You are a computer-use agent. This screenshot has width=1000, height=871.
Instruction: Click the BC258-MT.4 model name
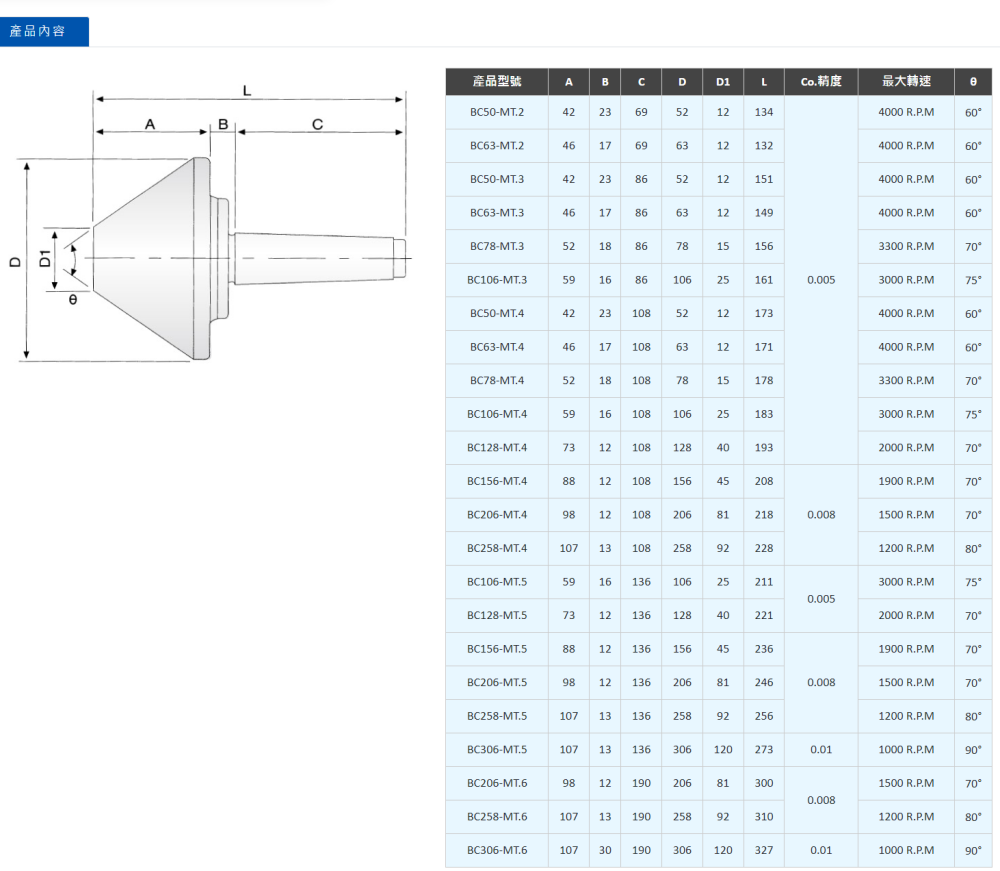pyautogui.click(x=497, y=548)
